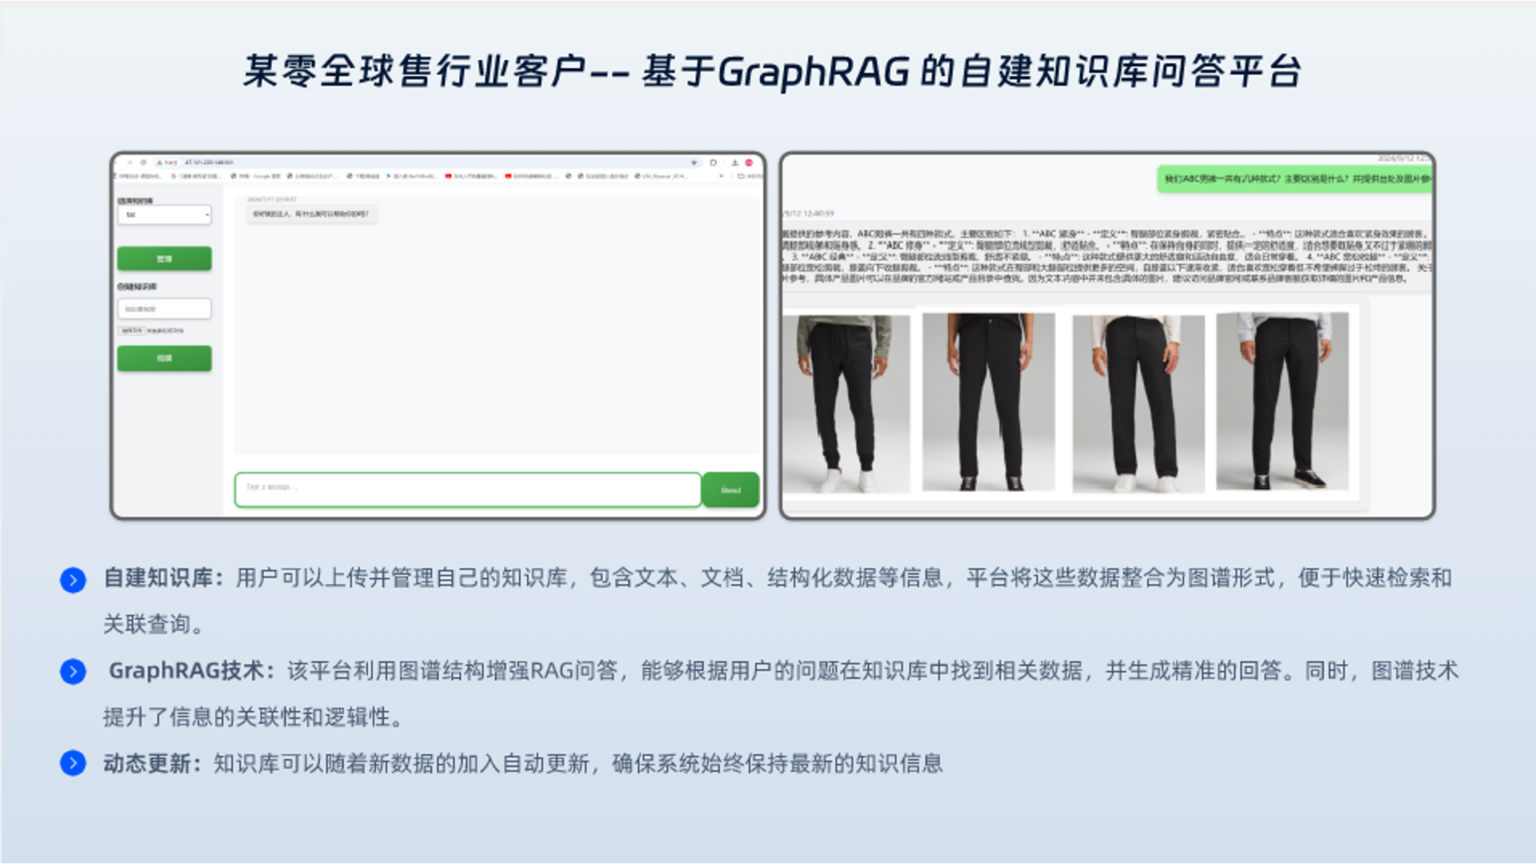Screen dimensions: 1536x864
Task: Click the lower green create button in the sidebar
Action: [x=164, y=358]
